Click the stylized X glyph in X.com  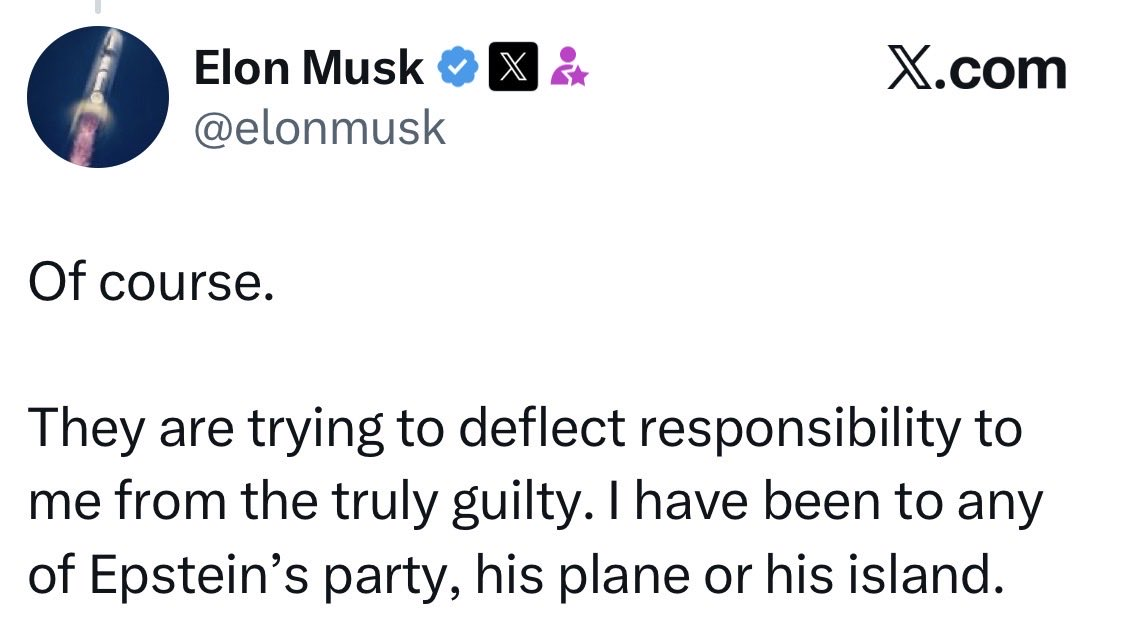[910, 68]
